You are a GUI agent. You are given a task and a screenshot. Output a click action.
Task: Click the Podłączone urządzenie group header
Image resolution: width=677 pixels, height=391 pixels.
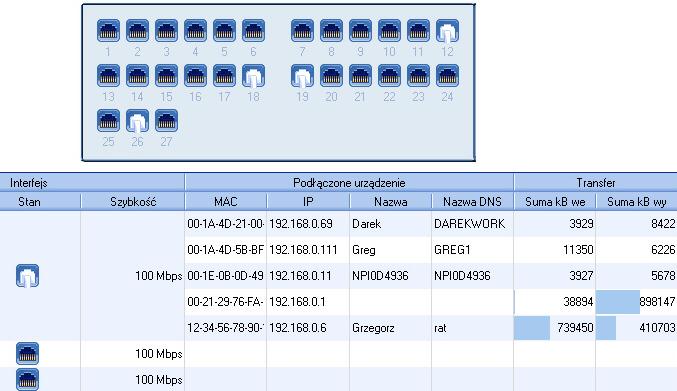(x=349, y=183)
